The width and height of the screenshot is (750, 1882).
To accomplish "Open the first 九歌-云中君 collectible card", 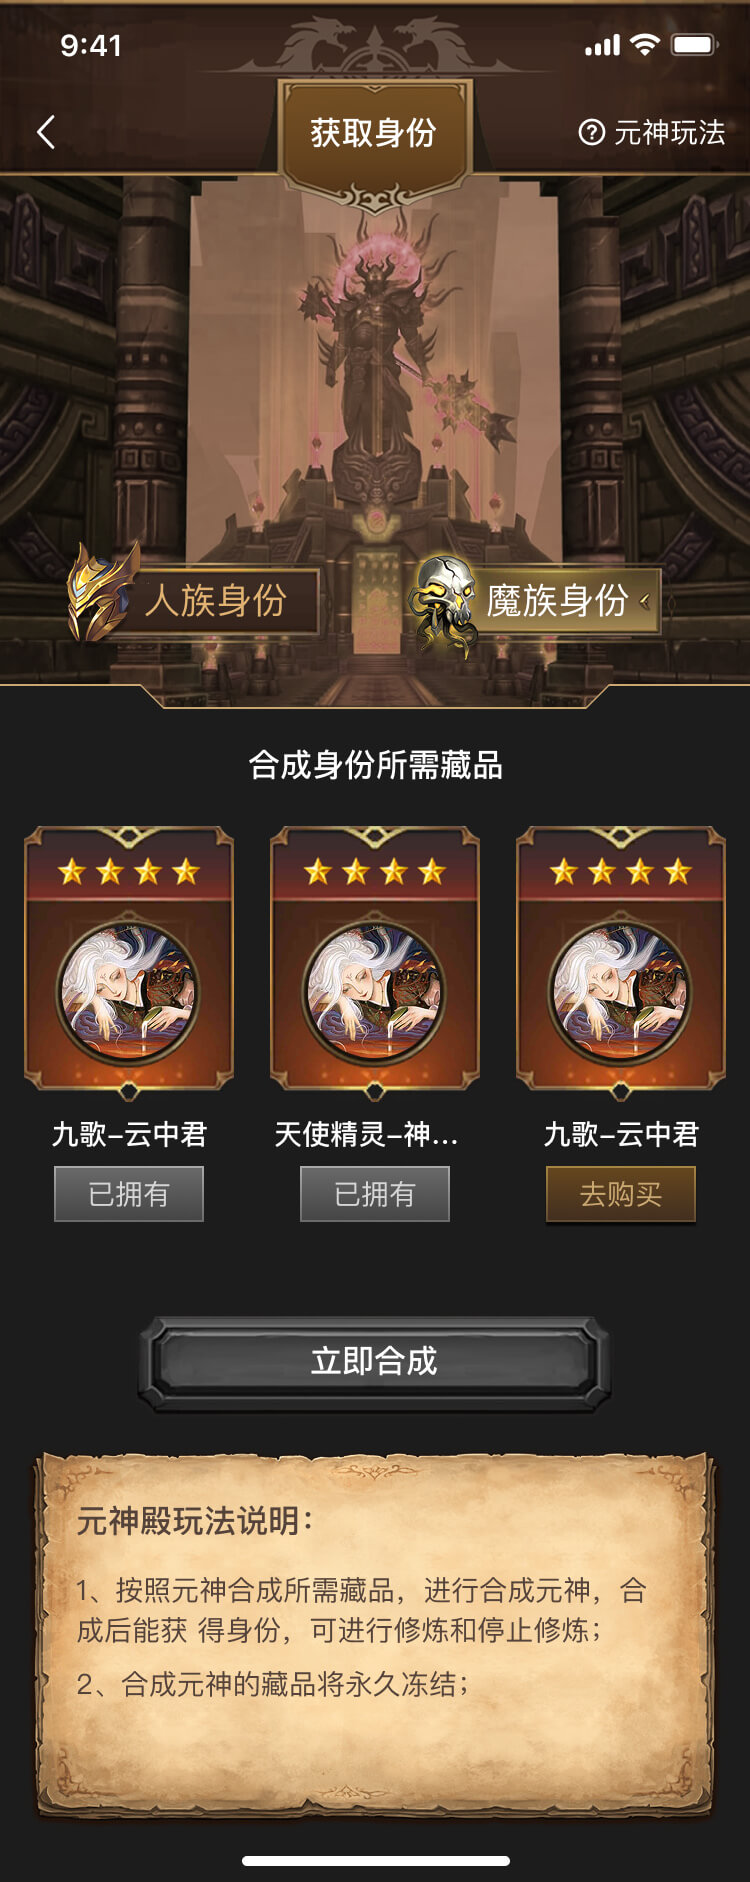I will [x=129, y=962].
